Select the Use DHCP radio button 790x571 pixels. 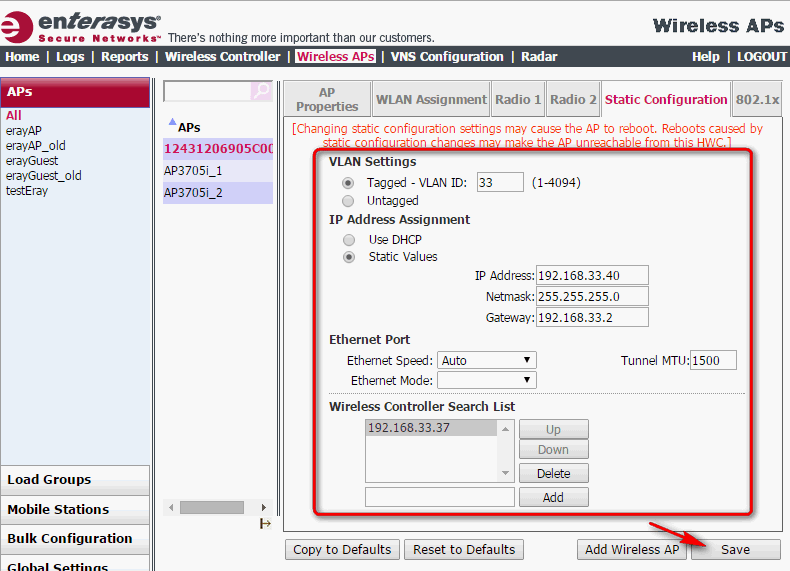pyautogui.click(x=349, y=240)
